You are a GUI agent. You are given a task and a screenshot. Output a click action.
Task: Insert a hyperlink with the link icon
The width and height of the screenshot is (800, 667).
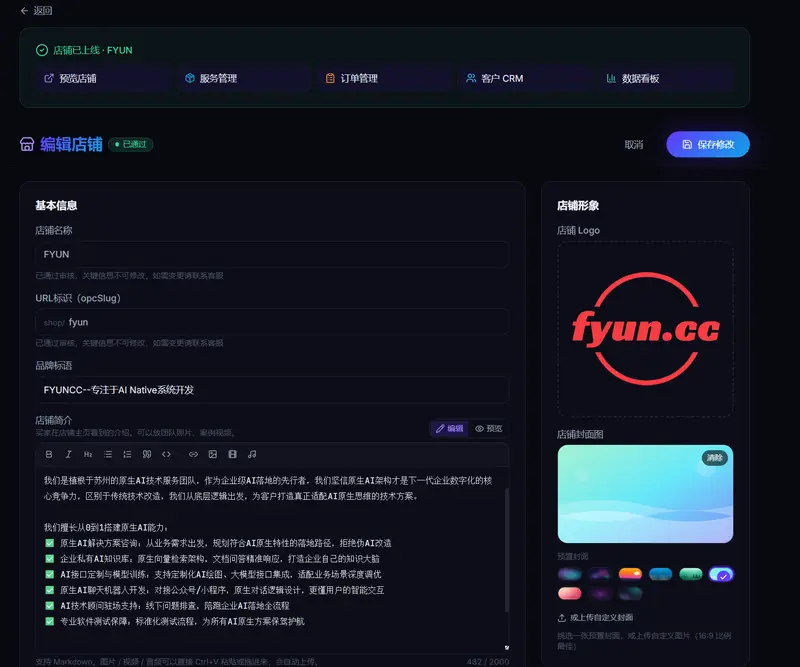pos(193,454)
